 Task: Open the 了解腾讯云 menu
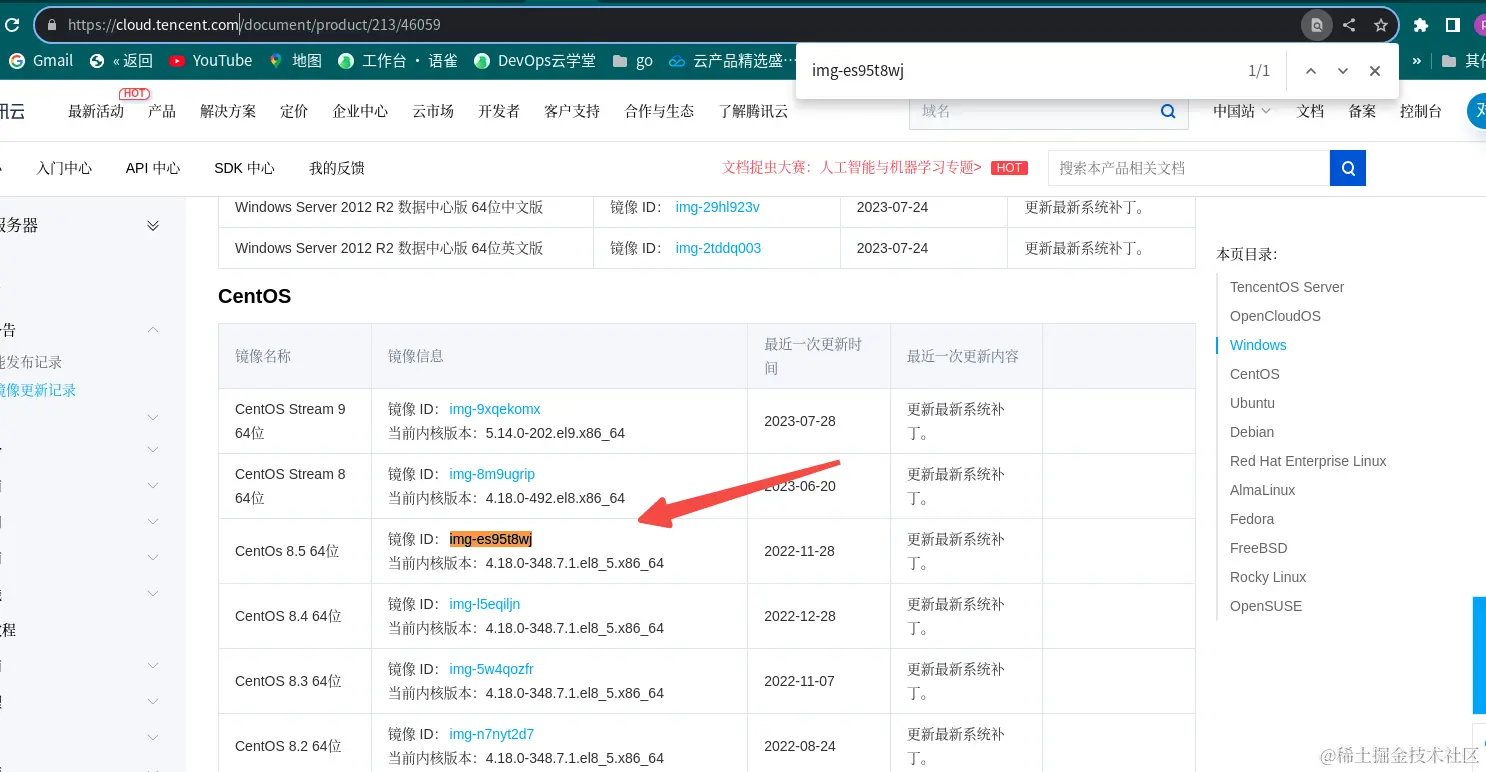[753, 111]
